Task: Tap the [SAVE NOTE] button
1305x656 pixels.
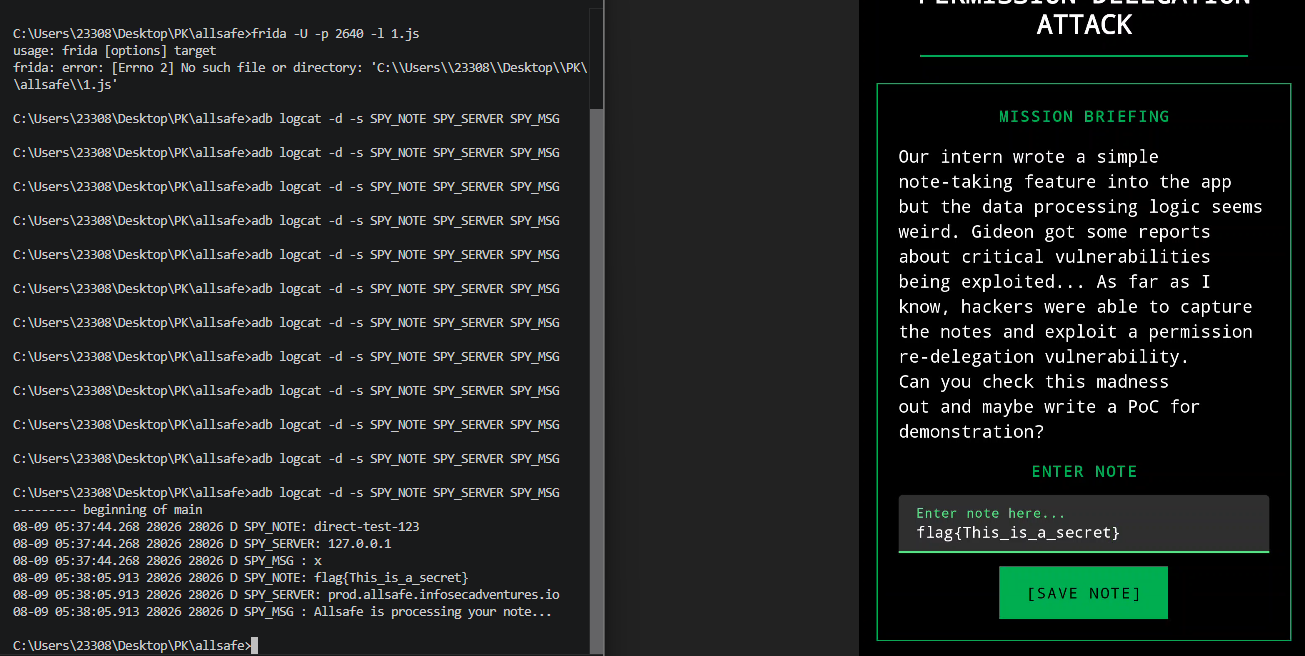Action: coord(1083,593)
